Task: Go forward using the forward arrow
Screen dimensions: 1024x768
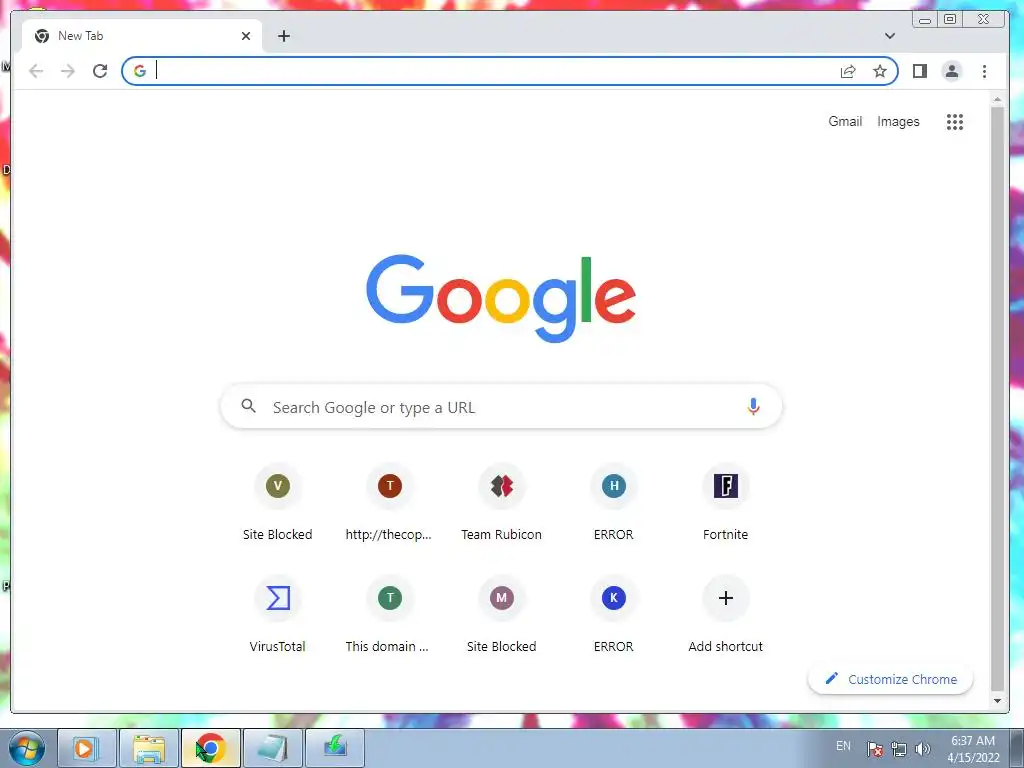Action: 68,71
